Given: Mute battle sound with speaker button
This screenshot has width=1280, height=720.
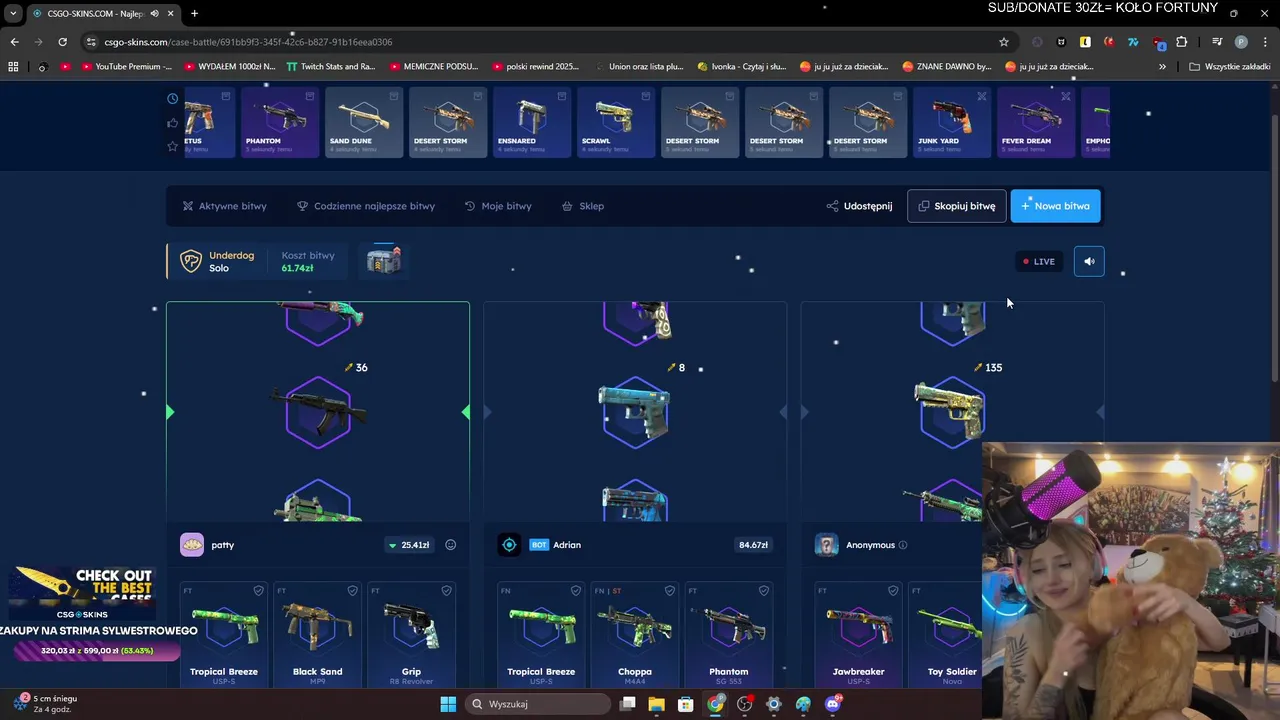Looking at the screenshot, I should point(1089,261).
